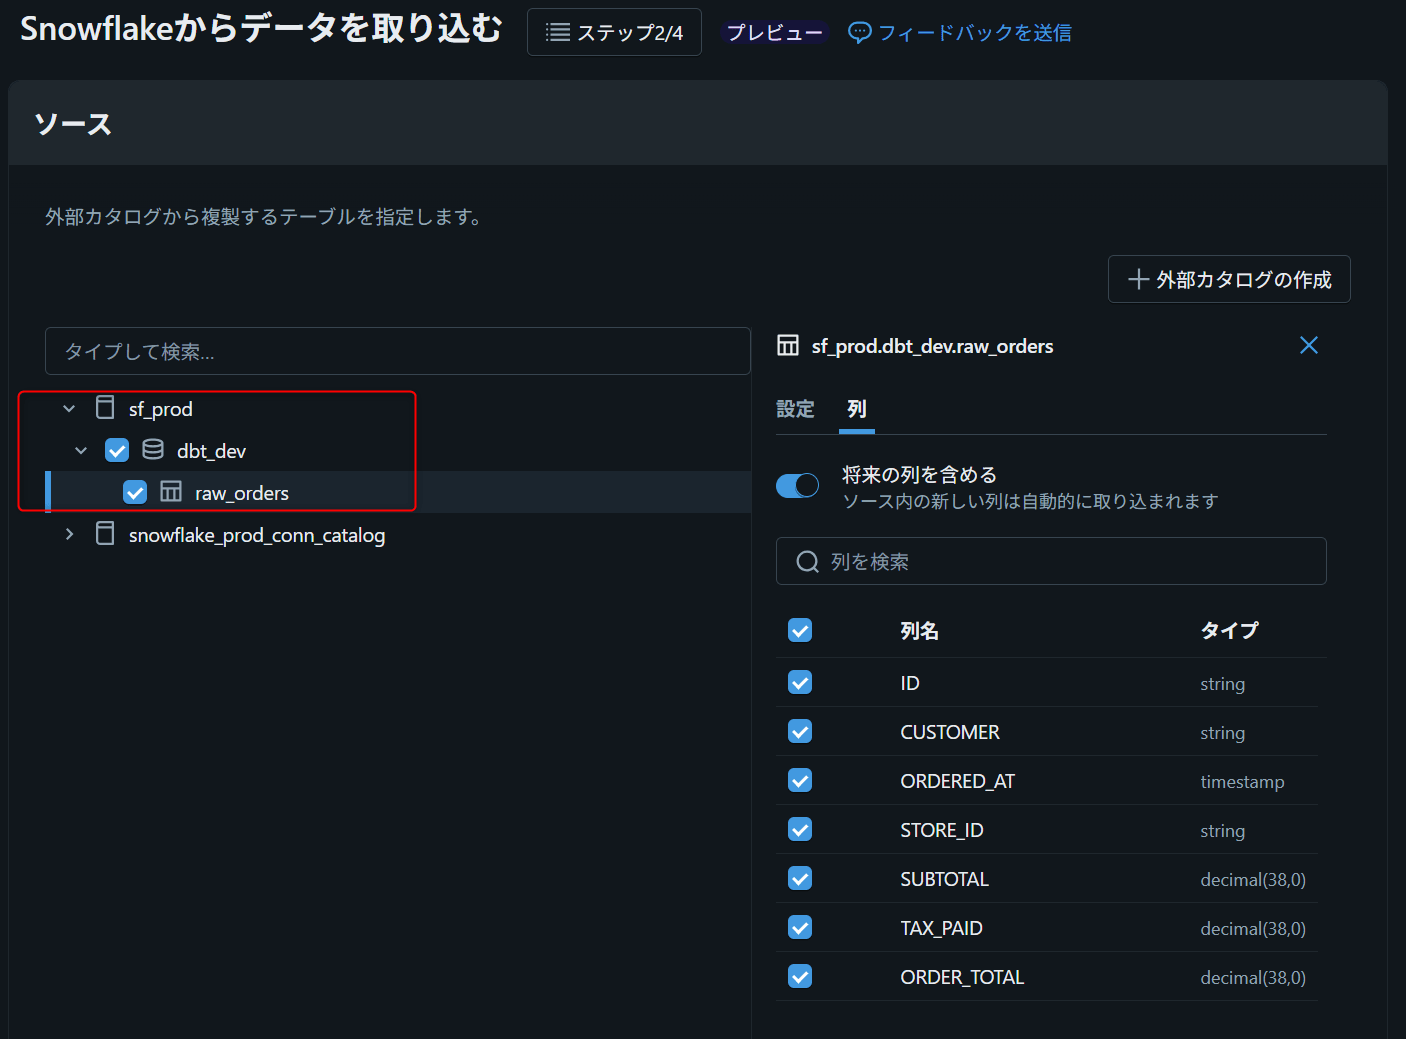Viewport: 1406px width, 1039px height.
Task: Click the 外部カタログの作成 button
Action: tap(1229, 279)
